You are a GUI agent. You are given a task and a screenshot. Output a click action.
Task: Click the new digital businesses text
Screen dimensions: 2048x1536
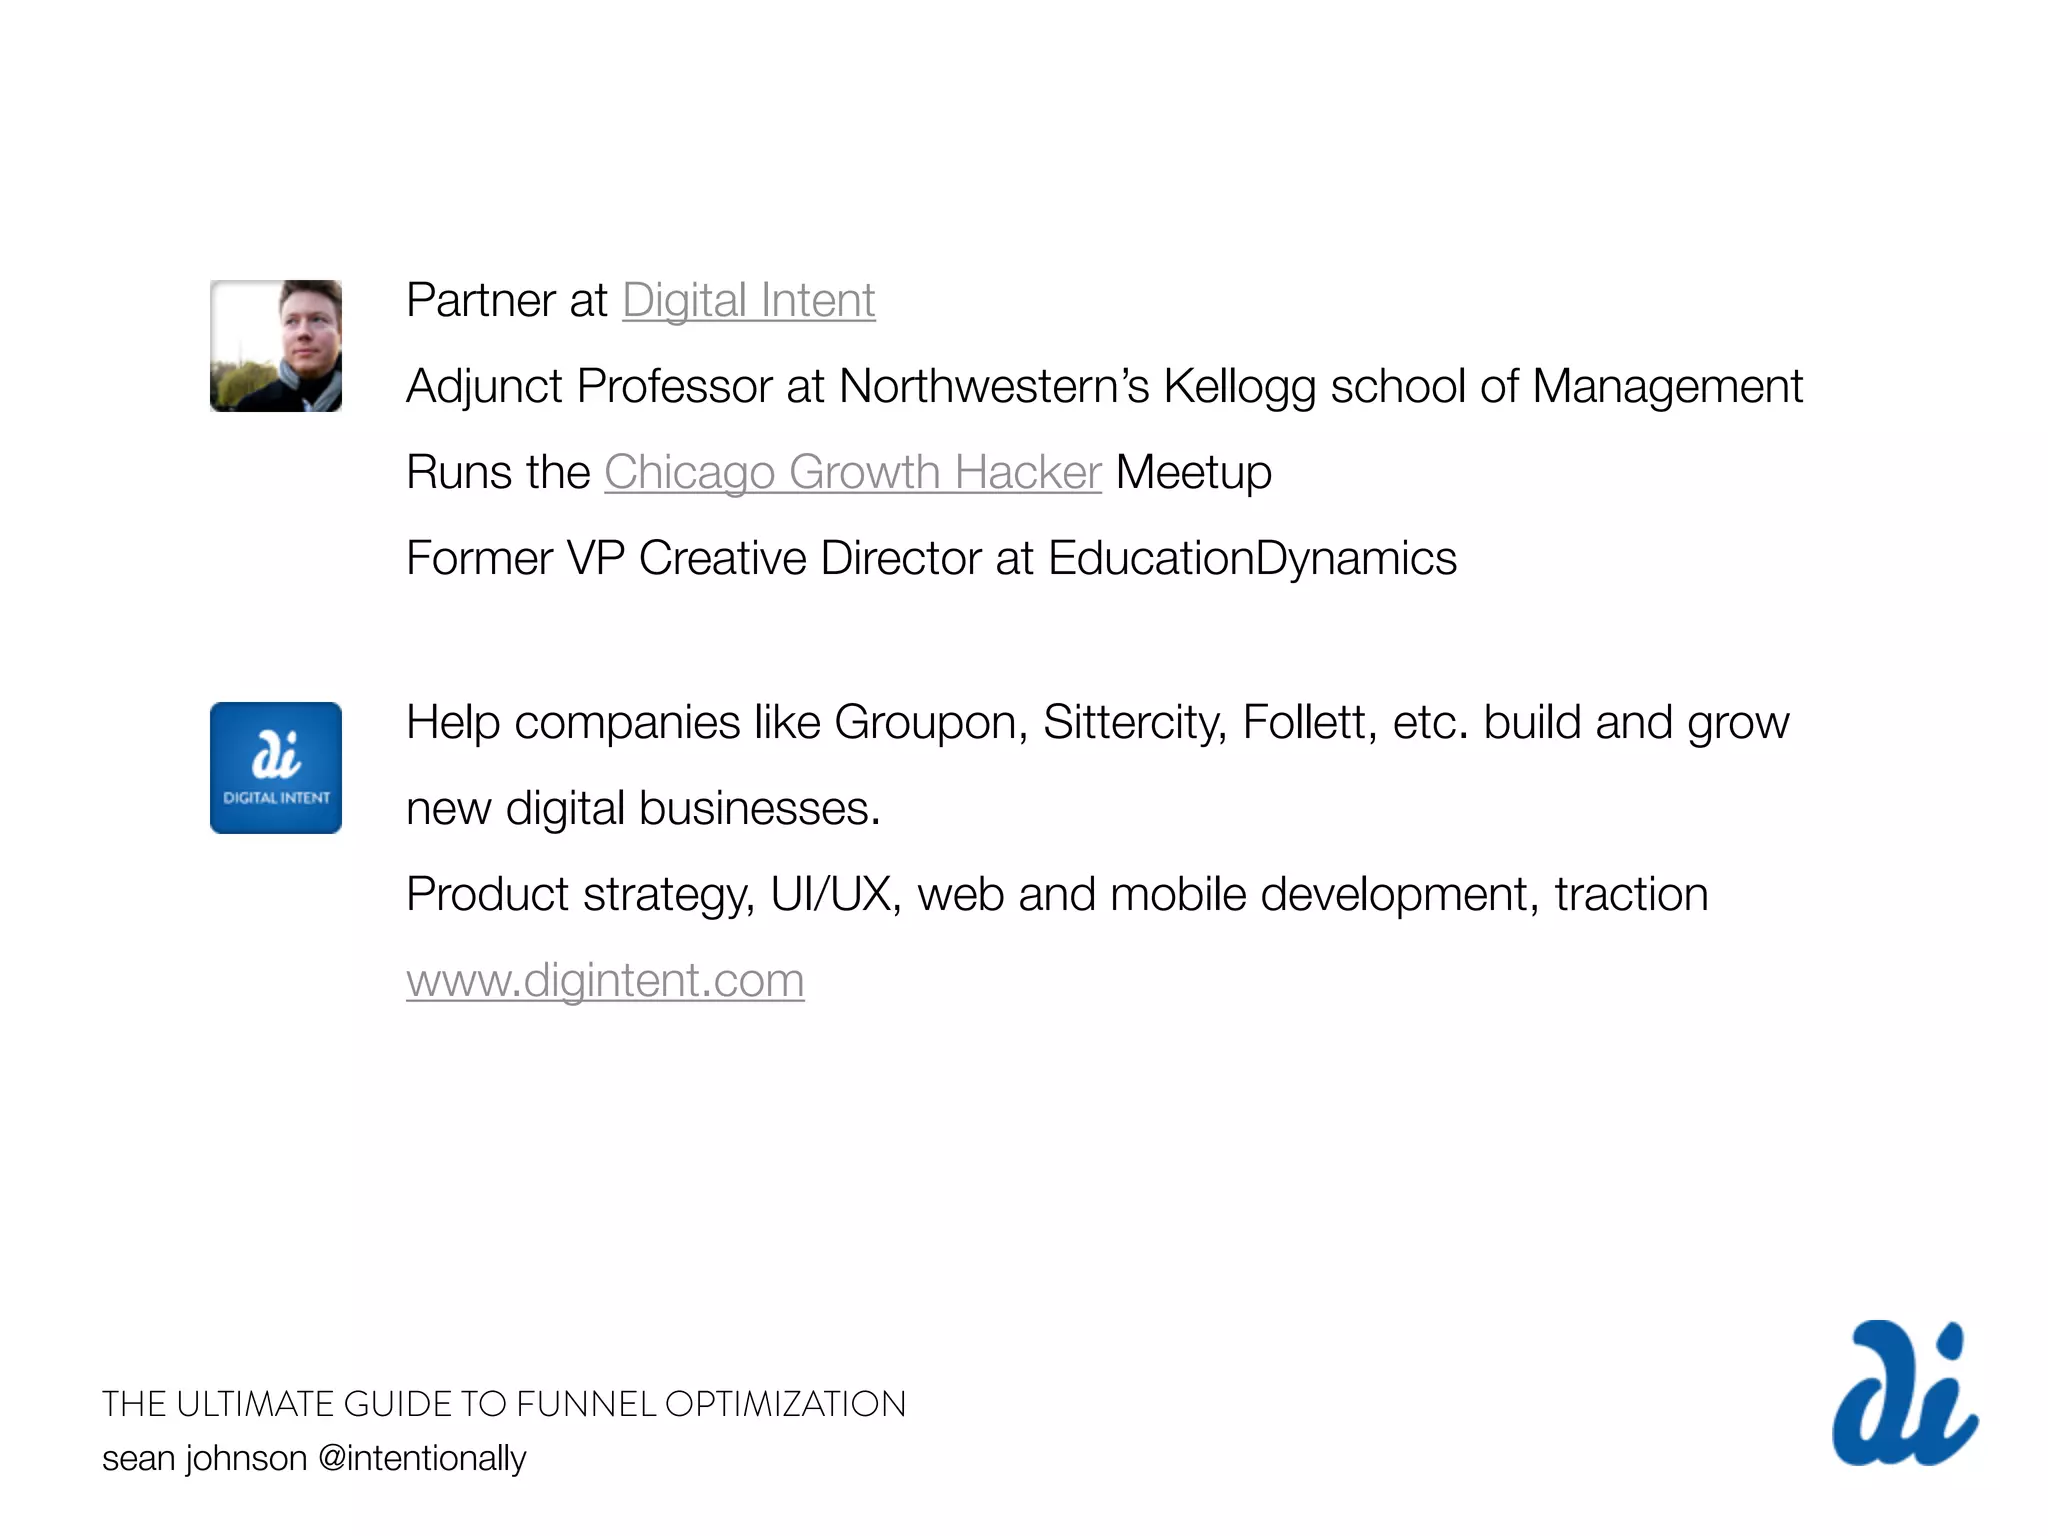click(x=643, y=808)
